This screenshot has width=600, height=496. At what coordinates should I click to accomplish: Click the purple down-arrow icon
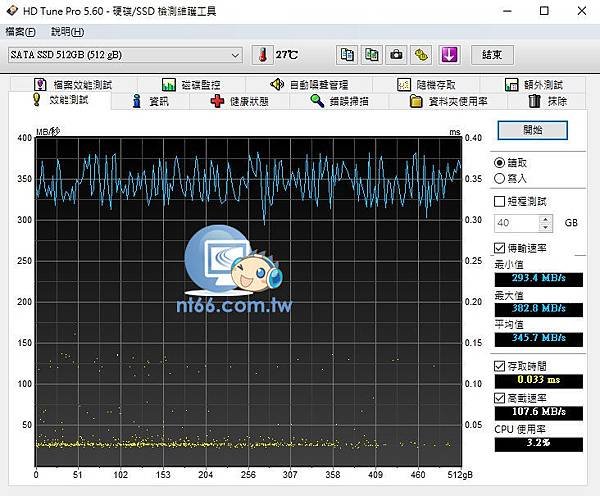coord(449,55)
